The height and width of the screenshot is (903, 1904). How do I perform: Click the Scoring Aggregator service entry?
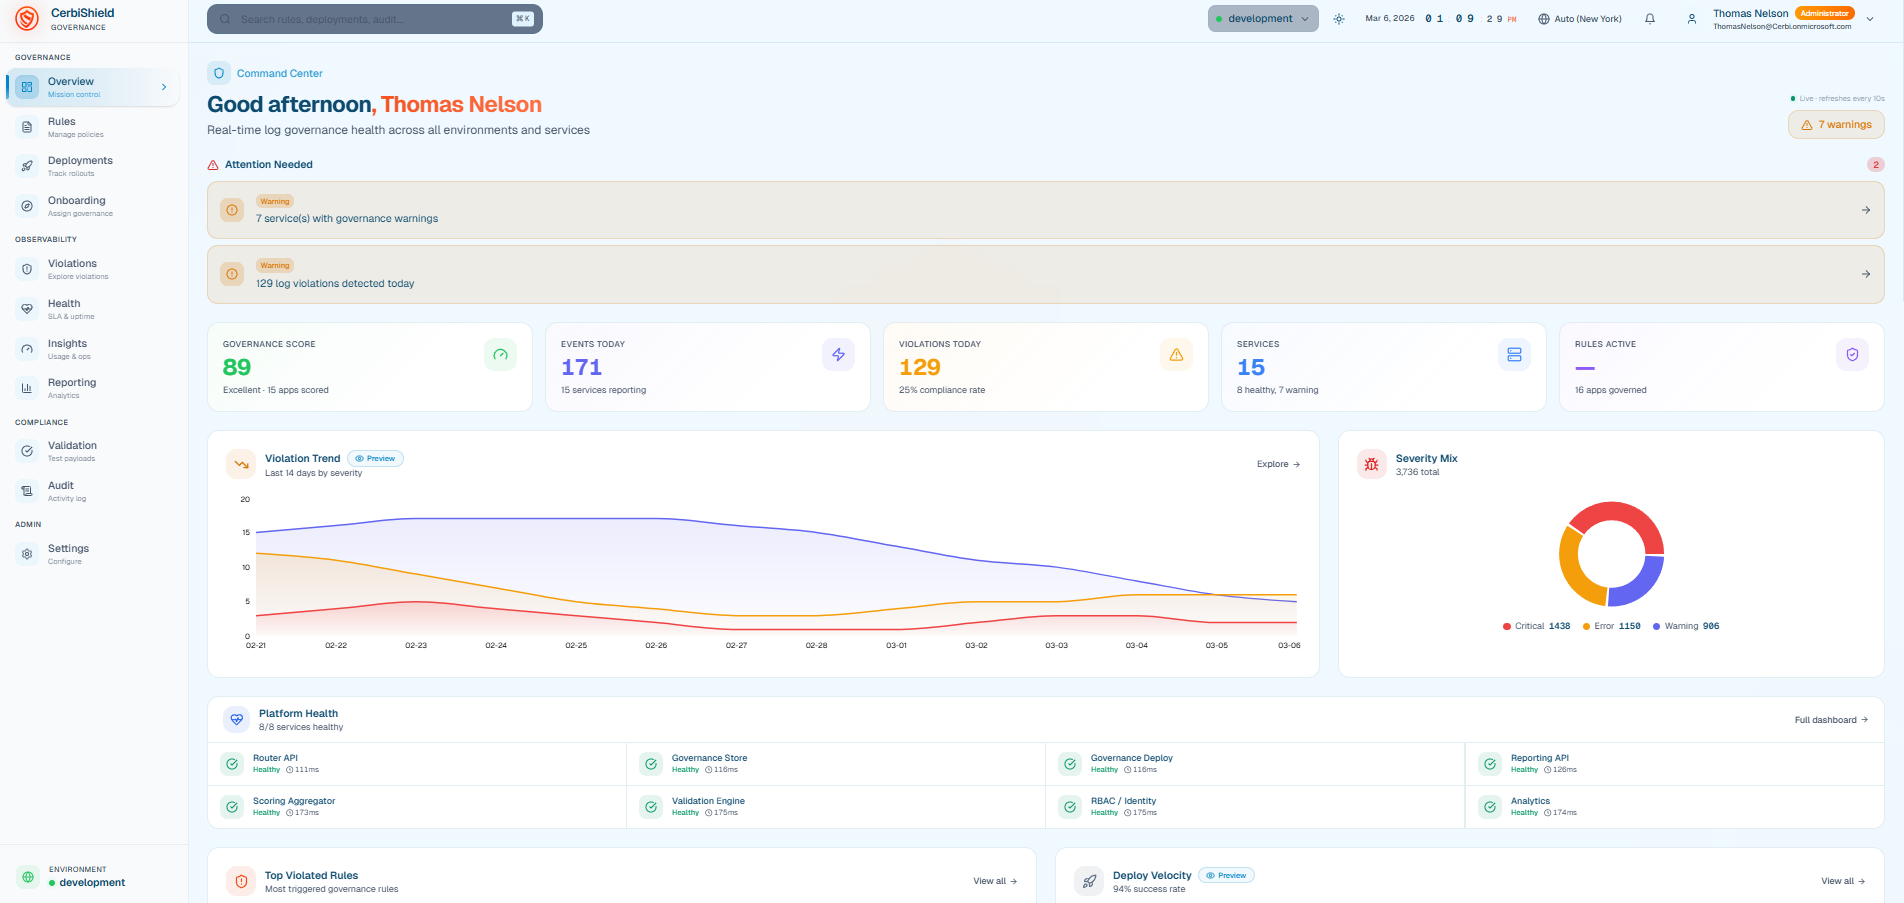coord(416,807)
